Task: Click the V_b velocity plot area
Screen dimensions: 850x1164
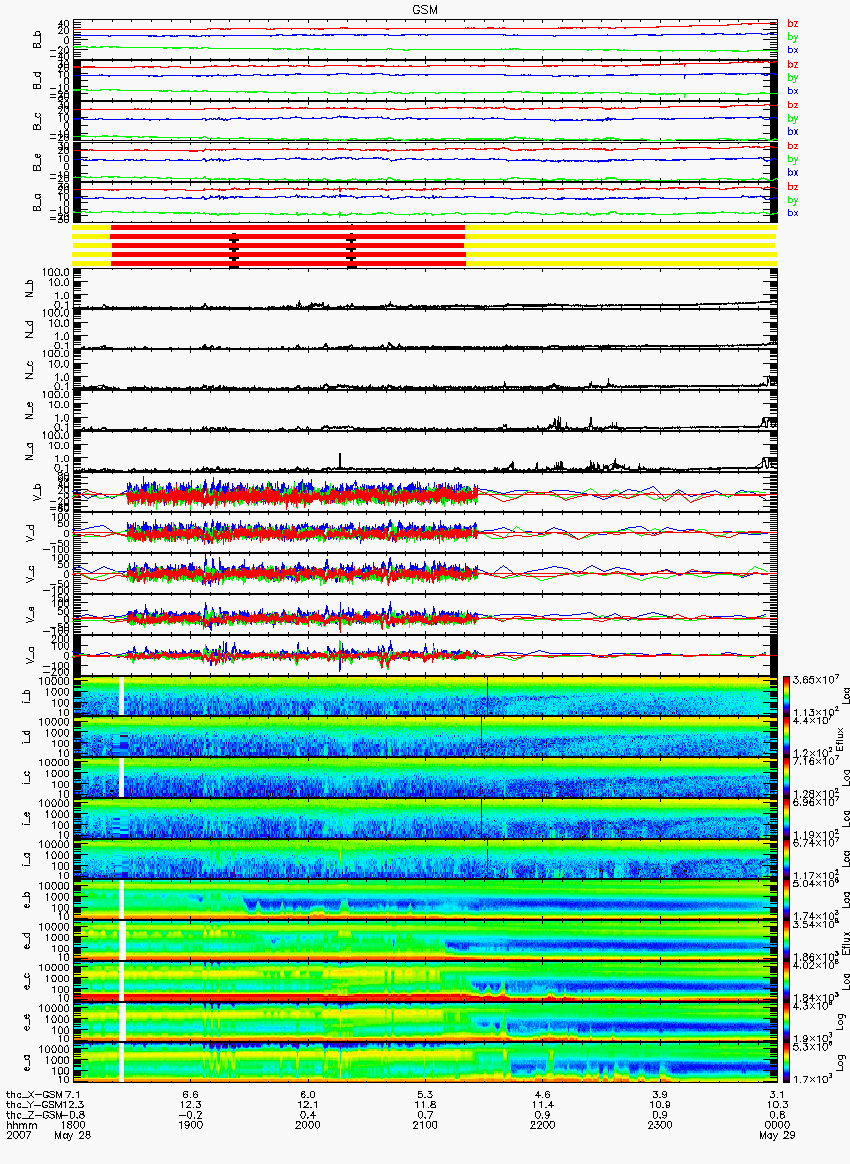Action: (425, 494)
